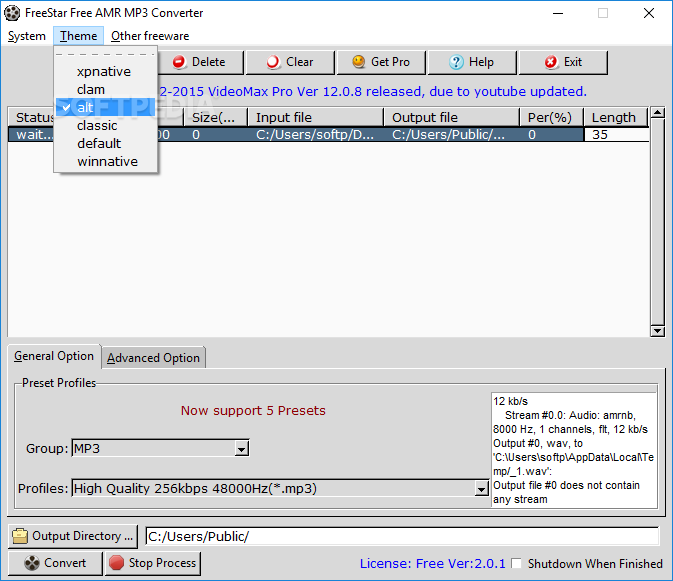The width and height of the screenshot is (673, 581).
Task: Close the open Theme menu
Action: pos(79,36)
